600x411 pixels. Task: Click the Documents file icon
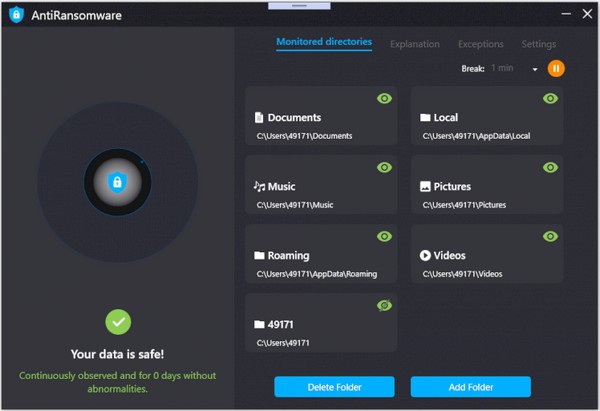point(259,117)
